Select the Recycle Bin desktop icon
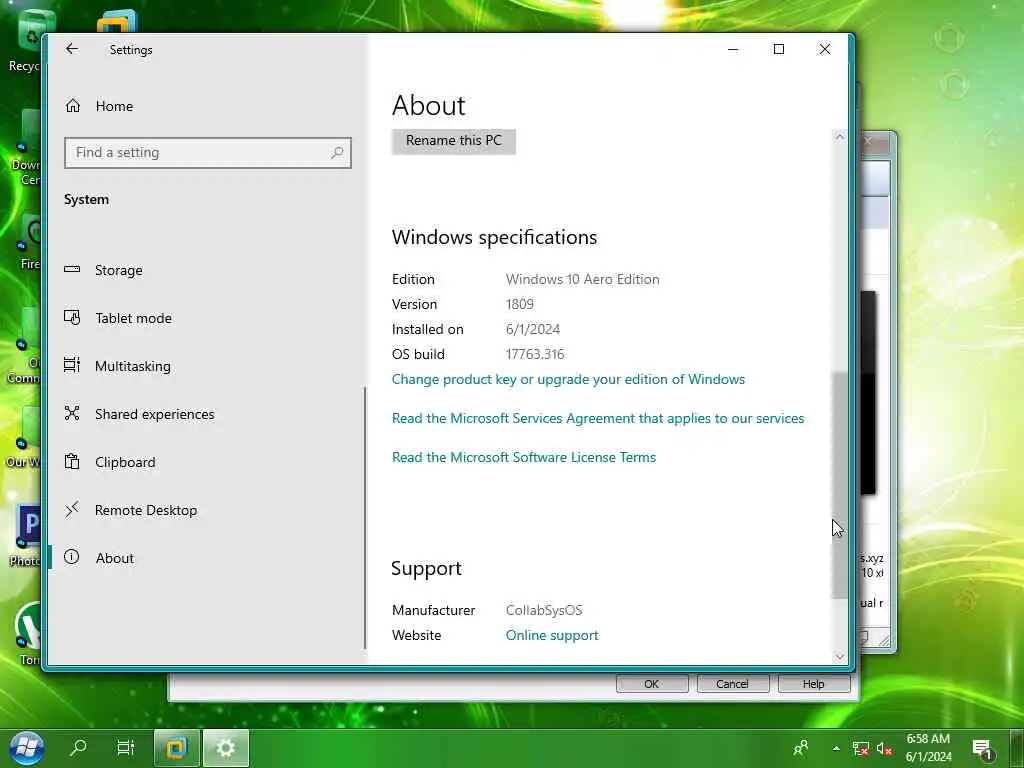The image size is (1024, 768). pos(25,41)
